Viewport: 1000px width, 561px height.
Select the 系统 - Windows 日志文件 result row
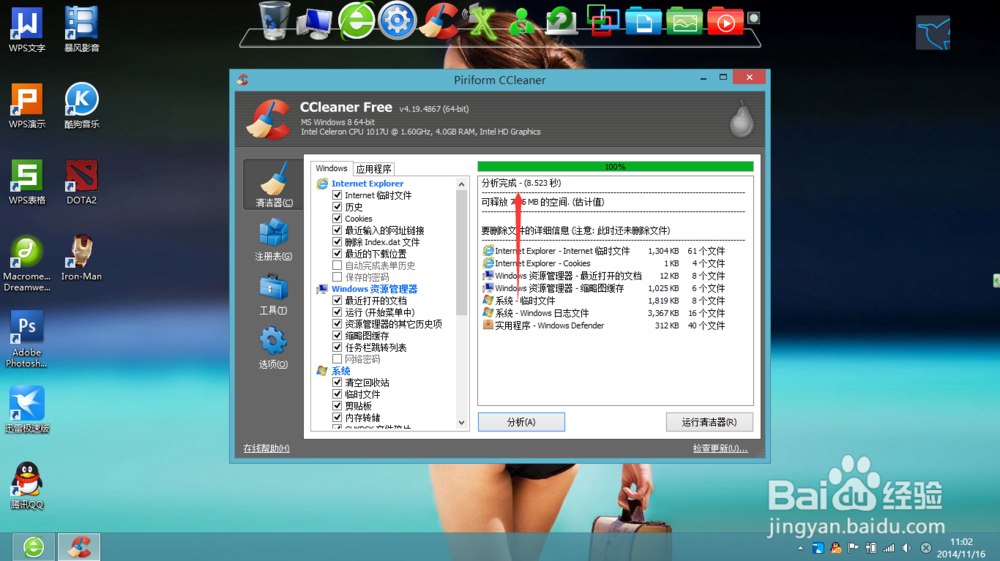tap(603, 313)
